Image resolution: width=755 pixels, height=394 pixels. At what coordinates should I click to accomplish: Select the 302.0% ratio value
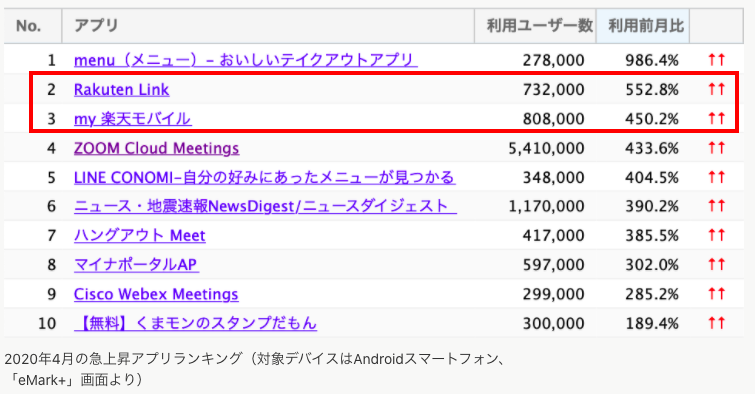pos(652,264)
